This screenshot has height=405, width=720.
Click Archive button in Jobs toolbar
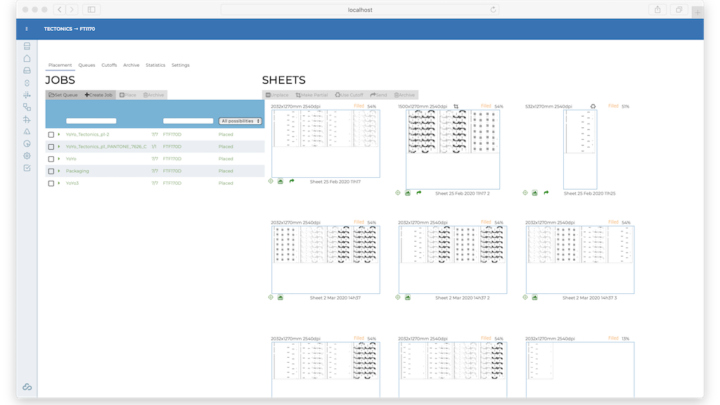[154, 95]
